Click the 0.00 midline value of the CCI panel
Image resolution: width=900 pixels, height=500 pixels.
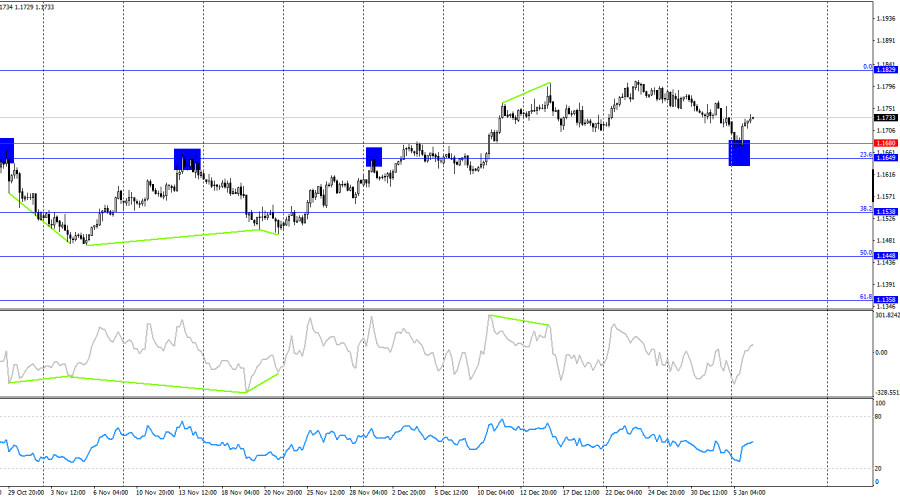click(881, 352)
